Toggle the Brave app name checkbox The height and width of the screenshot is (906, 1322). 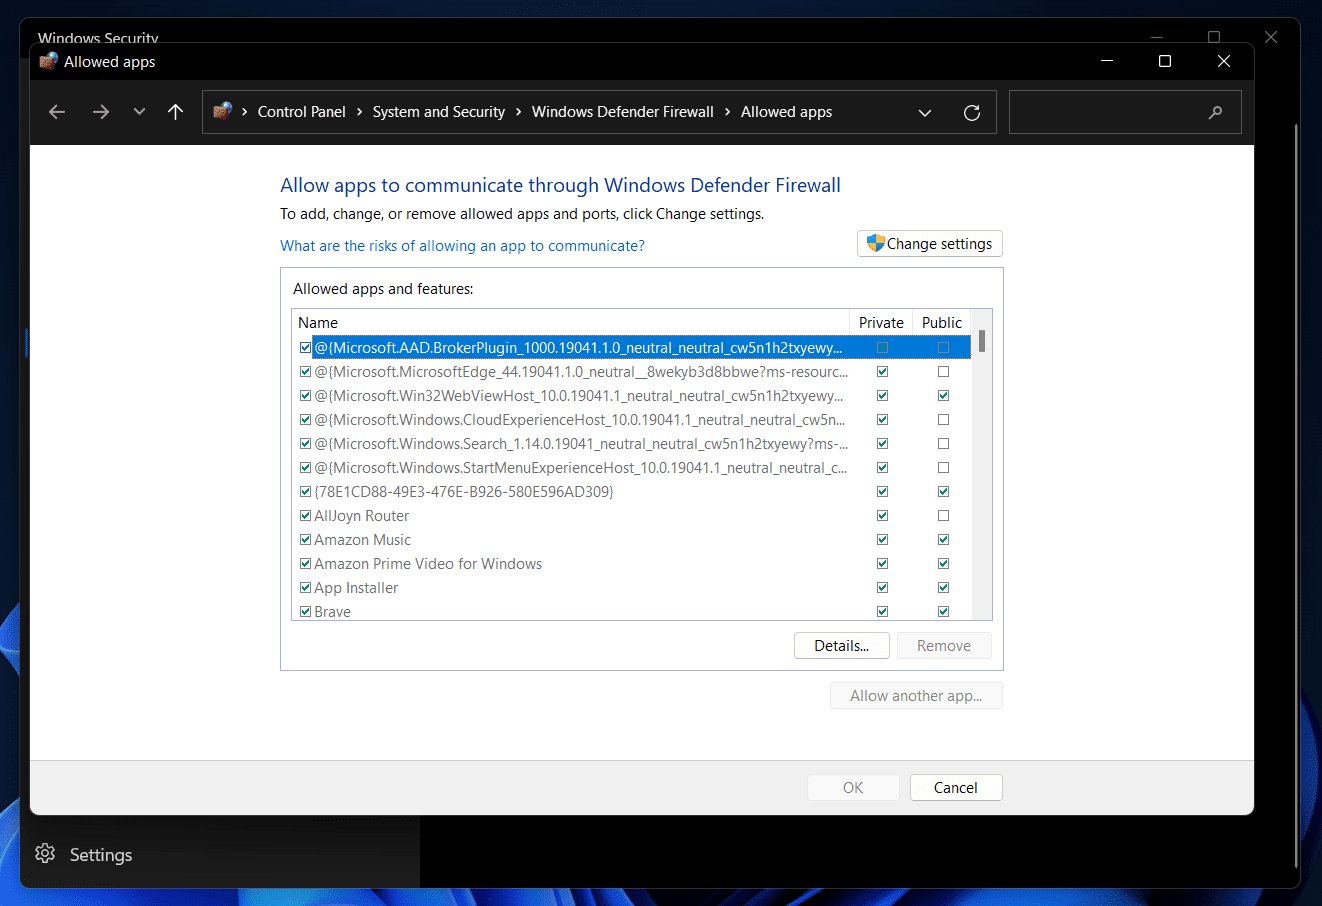pyautogui.click(x=305, y=612)
